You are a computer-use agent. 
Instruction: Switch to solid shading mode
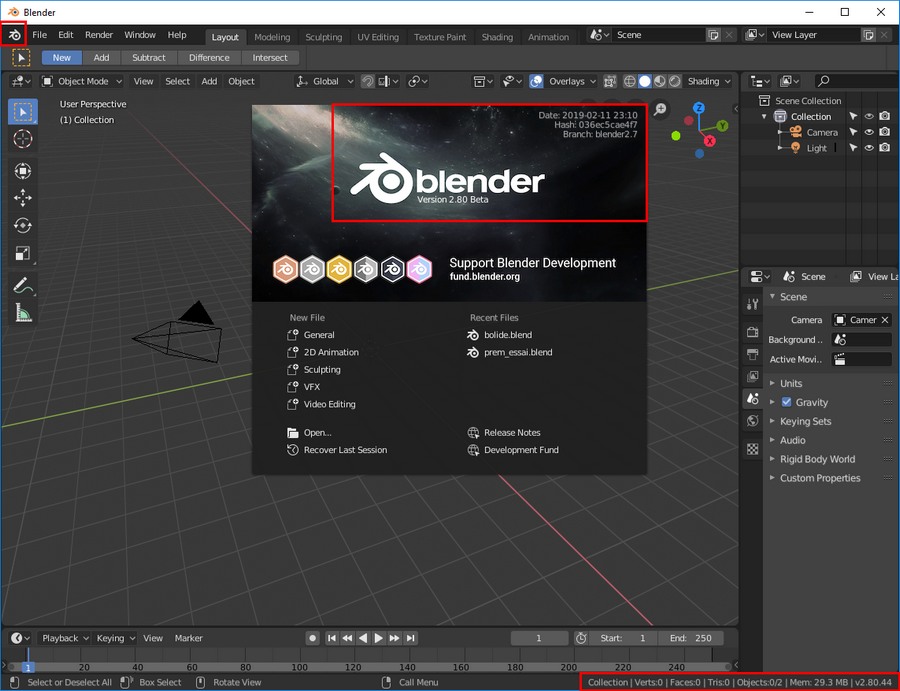(645, 81)
